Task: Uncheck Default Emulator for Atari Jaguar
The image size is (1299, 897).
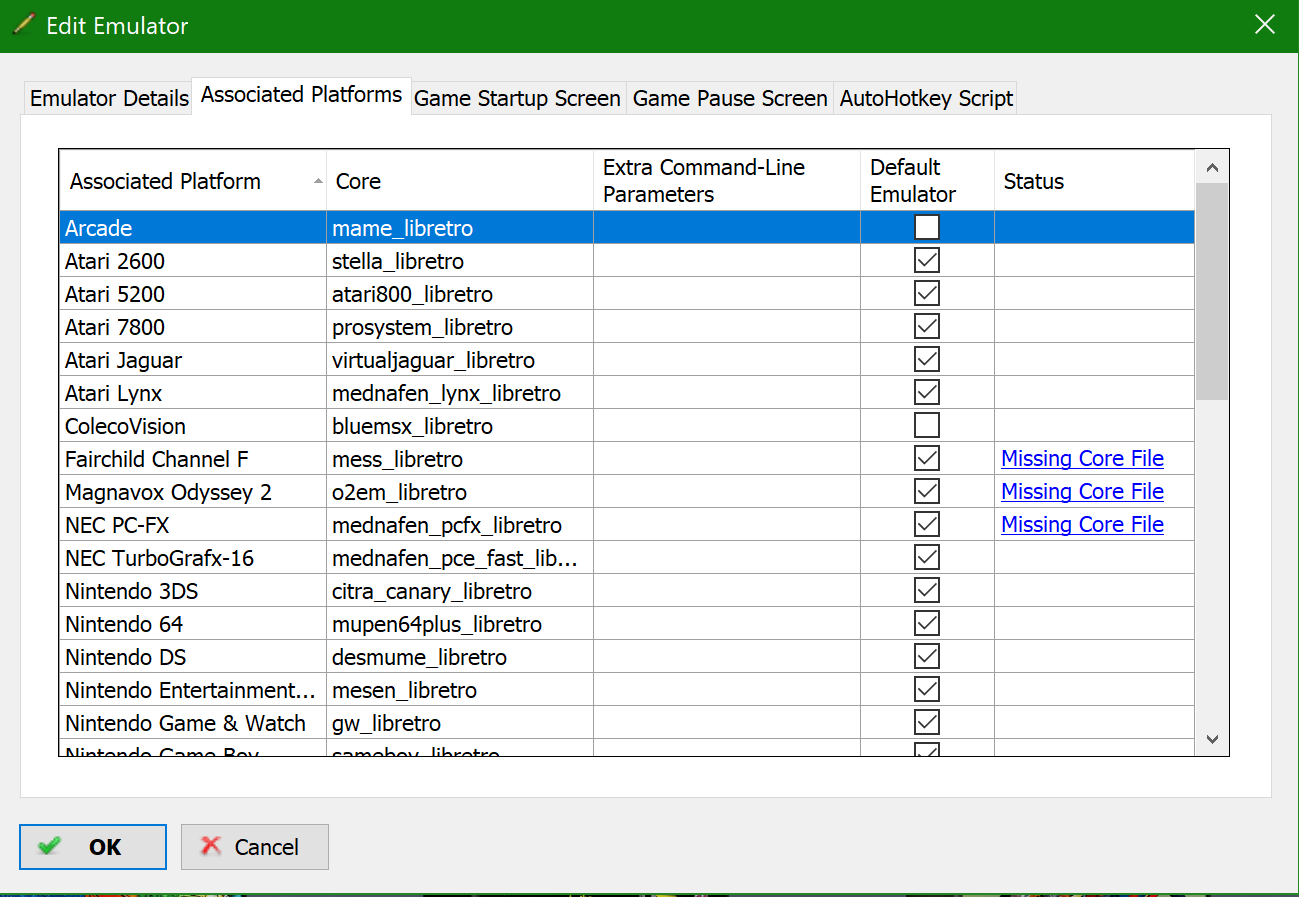Action: click(927, 360)
